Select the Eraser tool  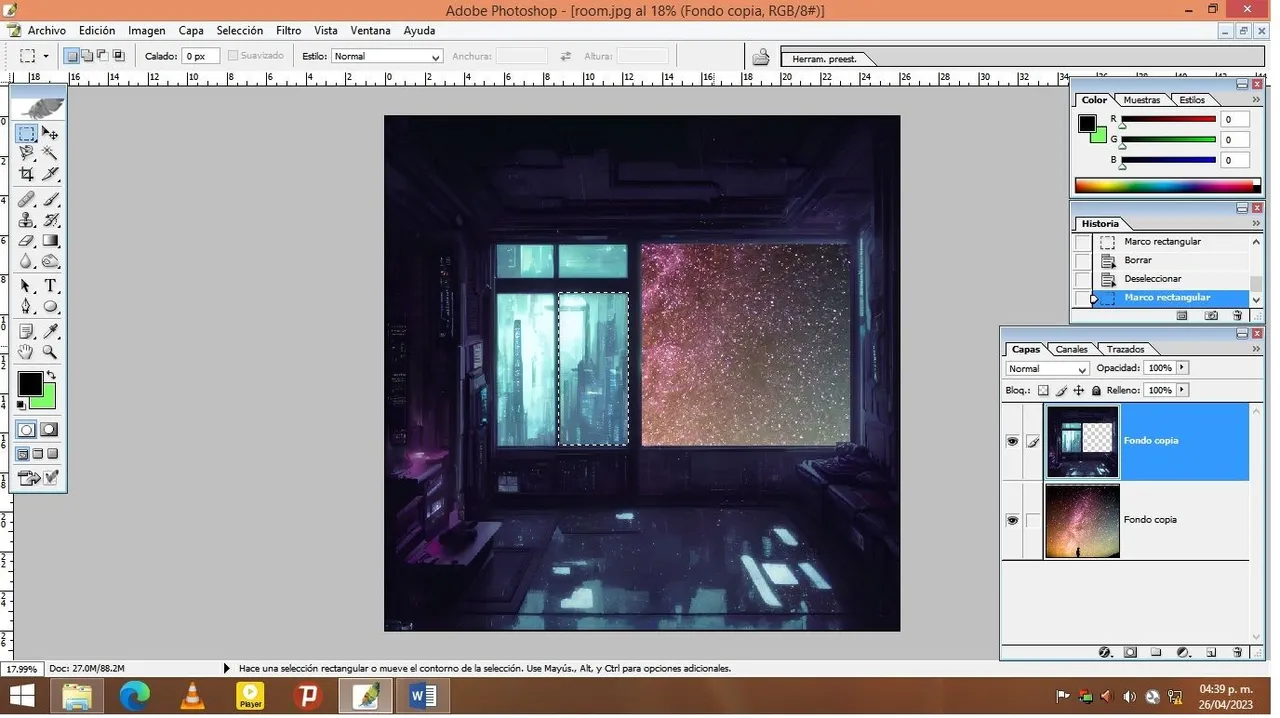click(x=26, y=240)
